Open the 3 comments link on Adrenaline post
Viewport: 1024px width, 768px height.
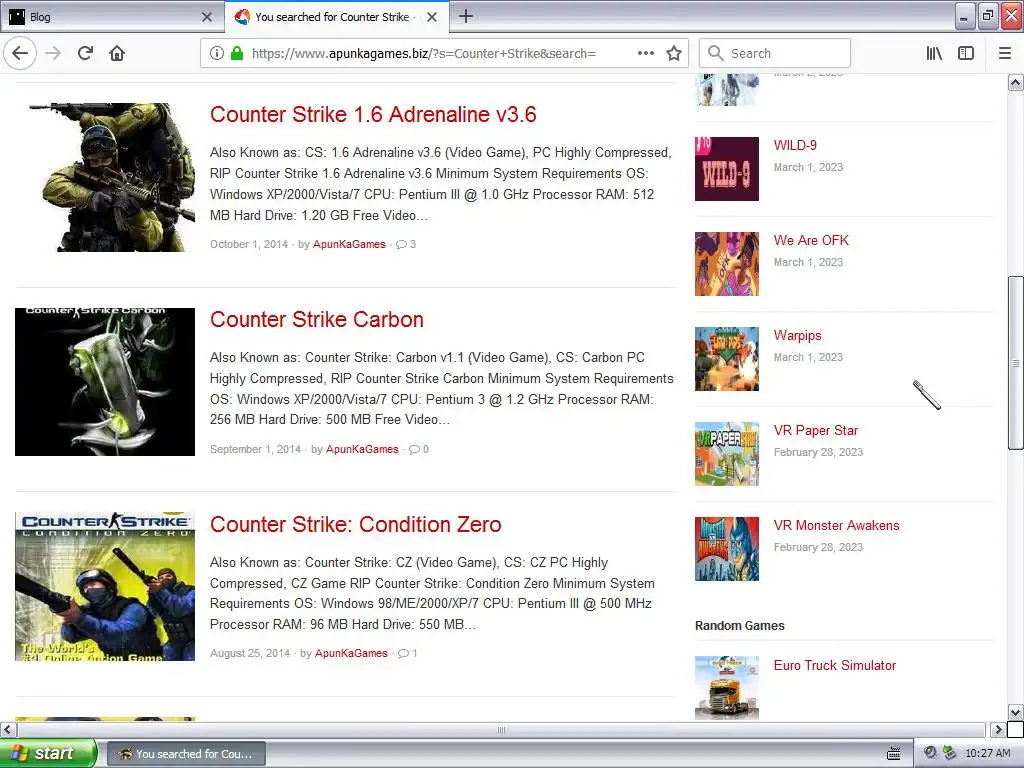[x=406, y=244]
